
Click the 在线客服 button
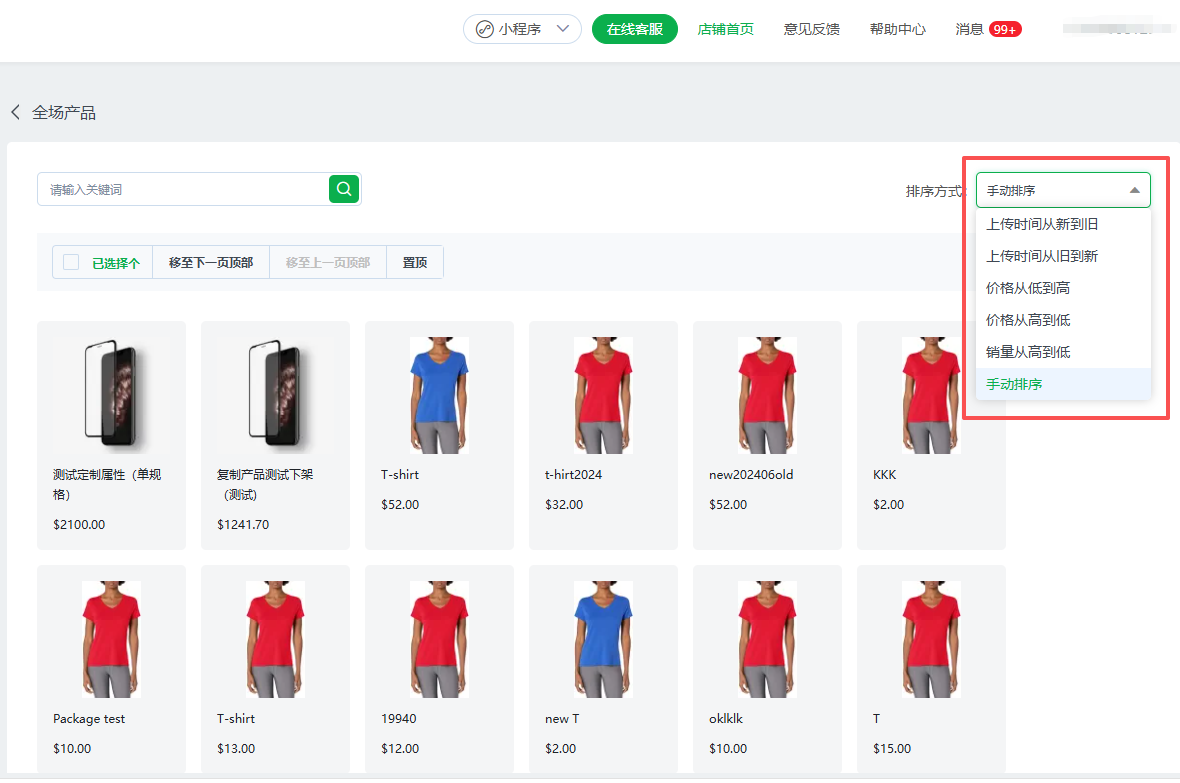634,29
